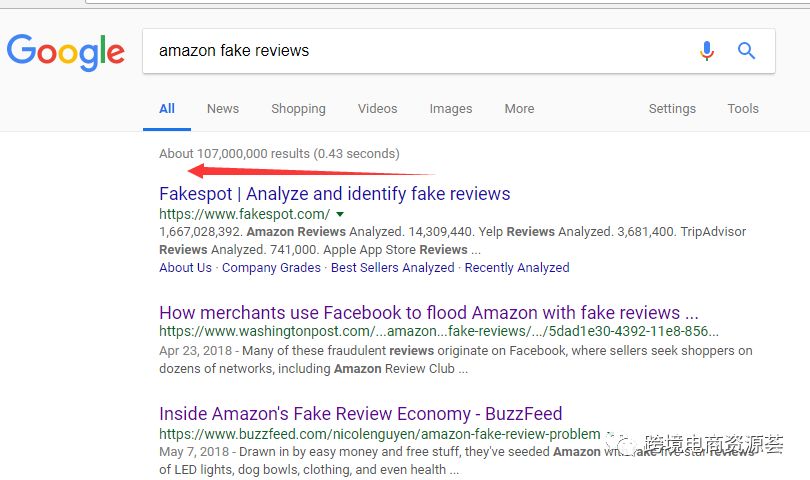Expand the fakespot.com URL dropdown arrow

tap(340, 214)
